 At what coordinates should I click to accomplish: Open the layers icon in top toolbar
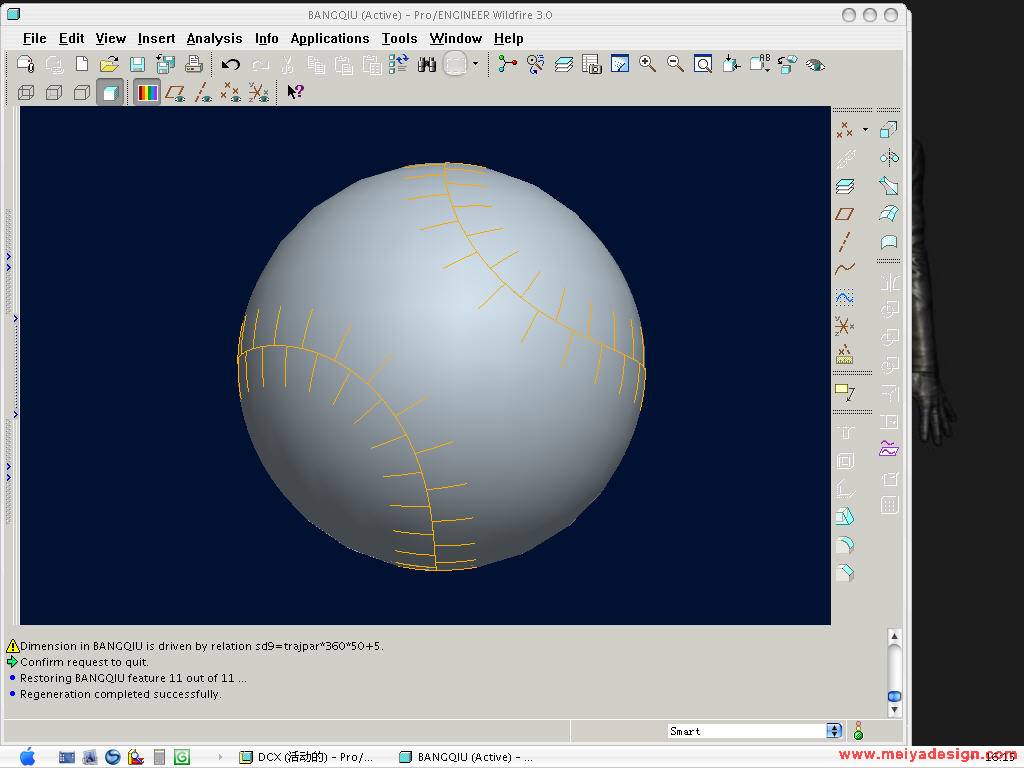564,65
